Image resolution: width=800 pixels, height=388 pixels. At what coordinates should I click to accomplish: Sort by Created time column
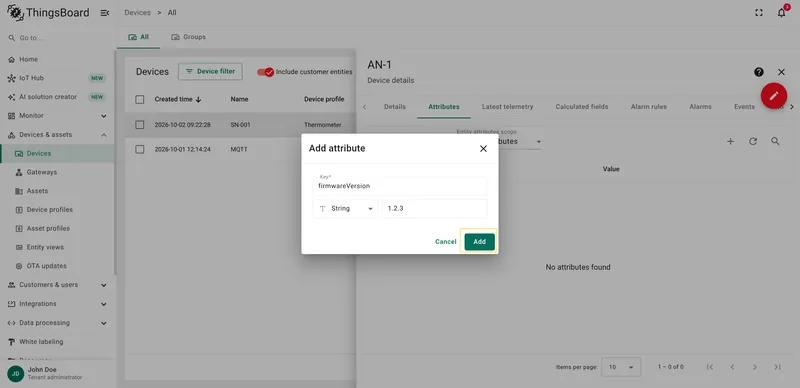click(178, 100)
